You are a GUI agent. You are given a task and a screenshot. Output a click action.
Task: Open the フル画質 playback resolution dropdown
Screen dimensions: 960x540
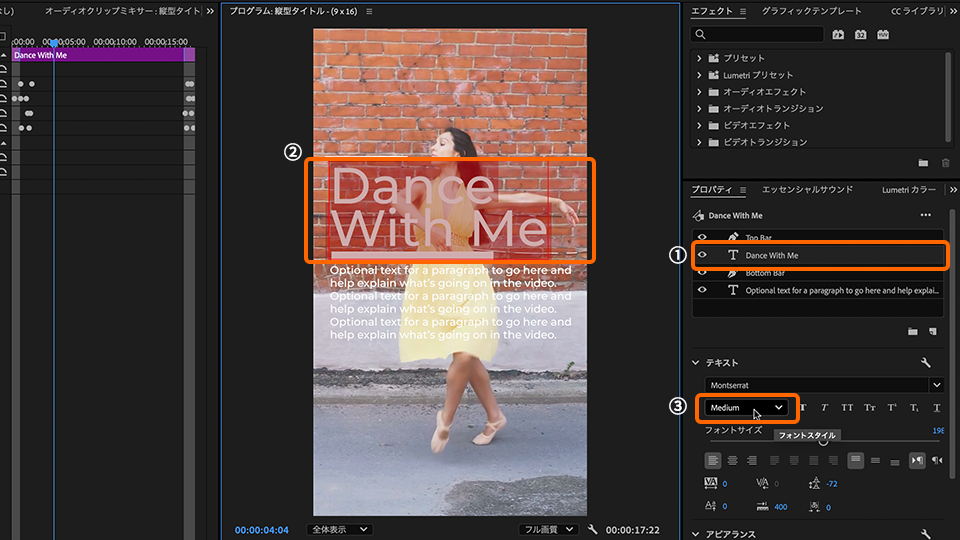(x=548, y=530)
